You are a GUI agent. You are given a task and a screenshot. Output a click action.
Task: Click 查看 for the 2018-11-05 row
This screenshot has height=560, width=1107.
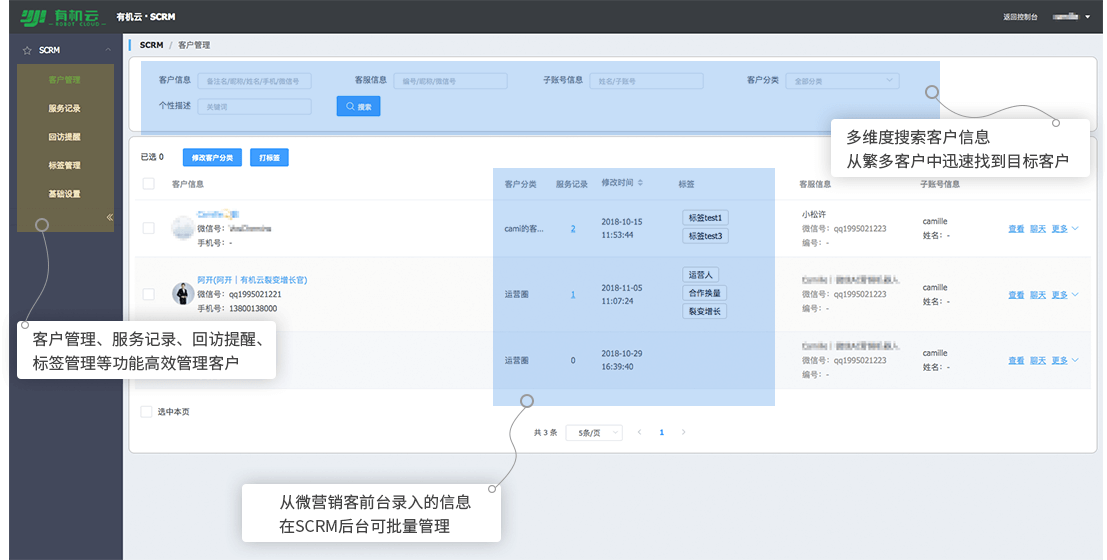click(1016, 295)
